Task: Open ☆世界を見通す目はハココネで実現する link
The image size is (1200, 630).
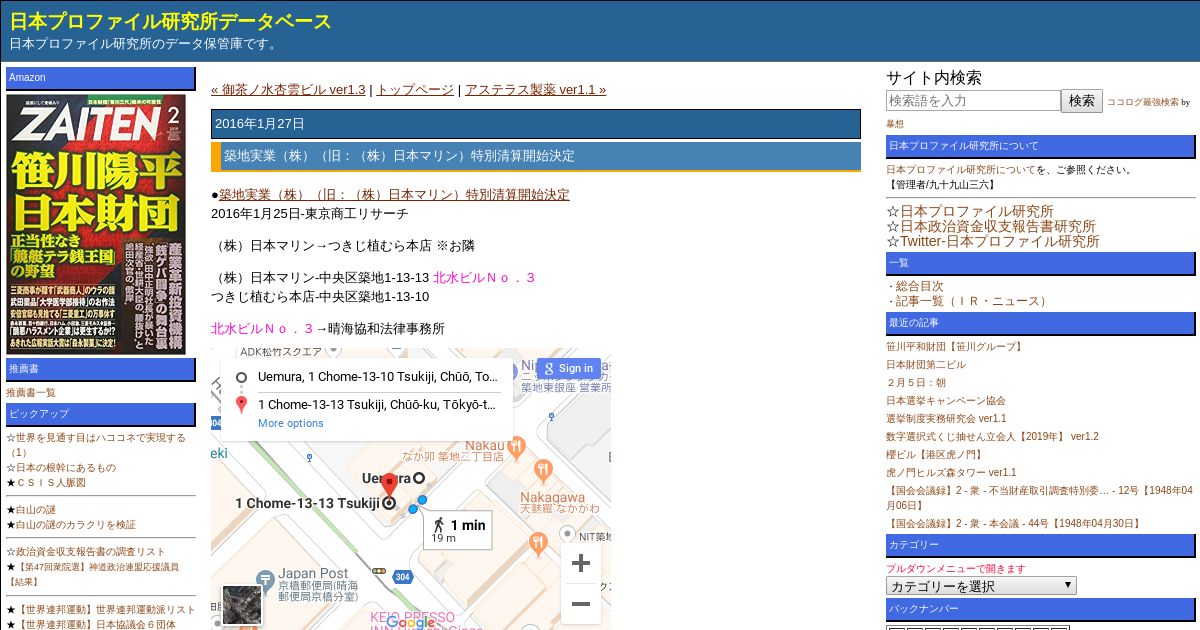Action: 96,445
